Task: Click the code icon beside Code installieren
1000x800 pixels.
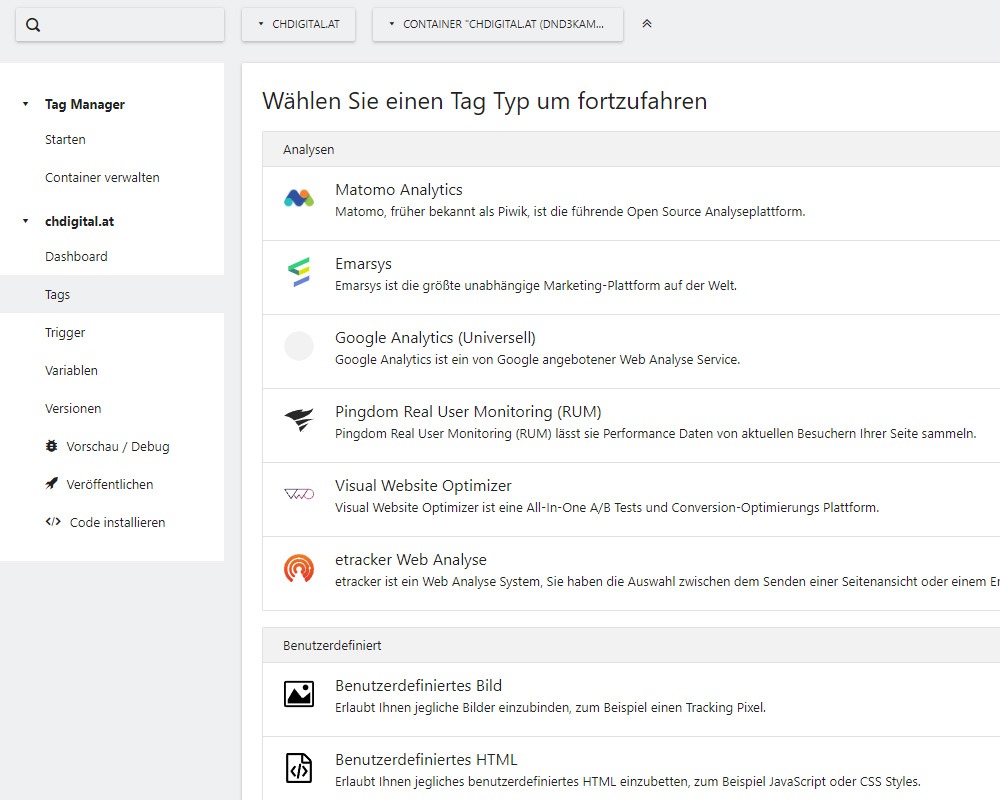Action: click(x=53, y=522)
